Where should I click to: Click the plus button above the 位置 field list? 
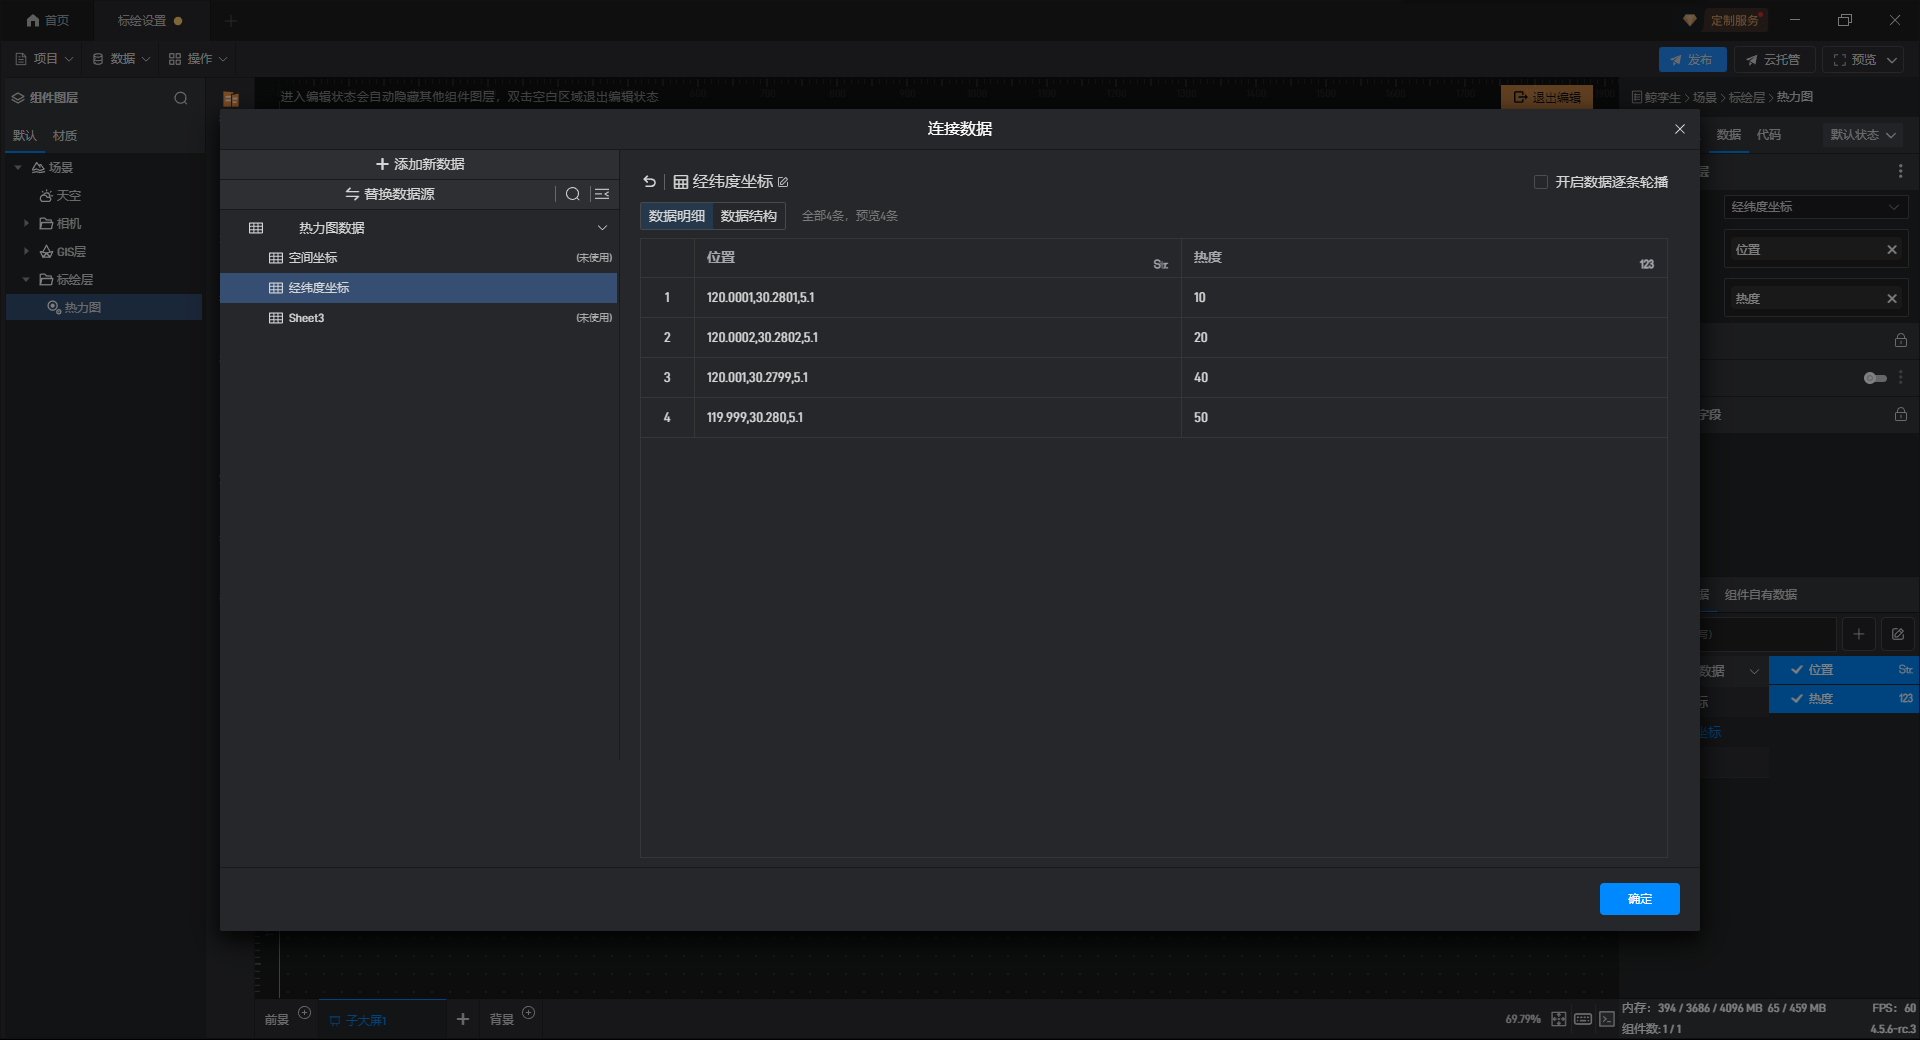1858,634
